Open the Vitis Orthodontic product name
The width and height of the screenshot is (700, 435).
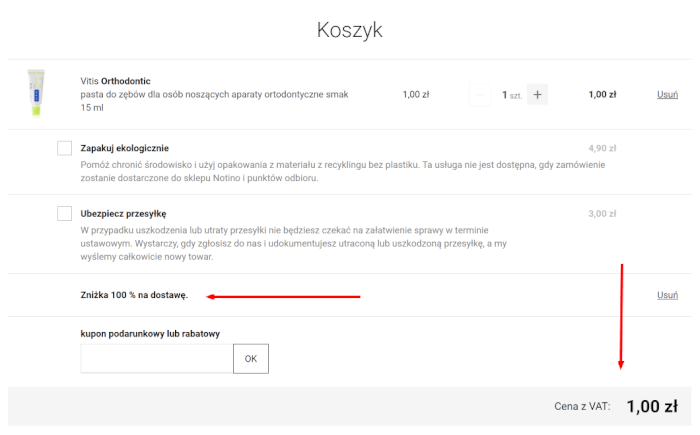[x=115, y=81]
